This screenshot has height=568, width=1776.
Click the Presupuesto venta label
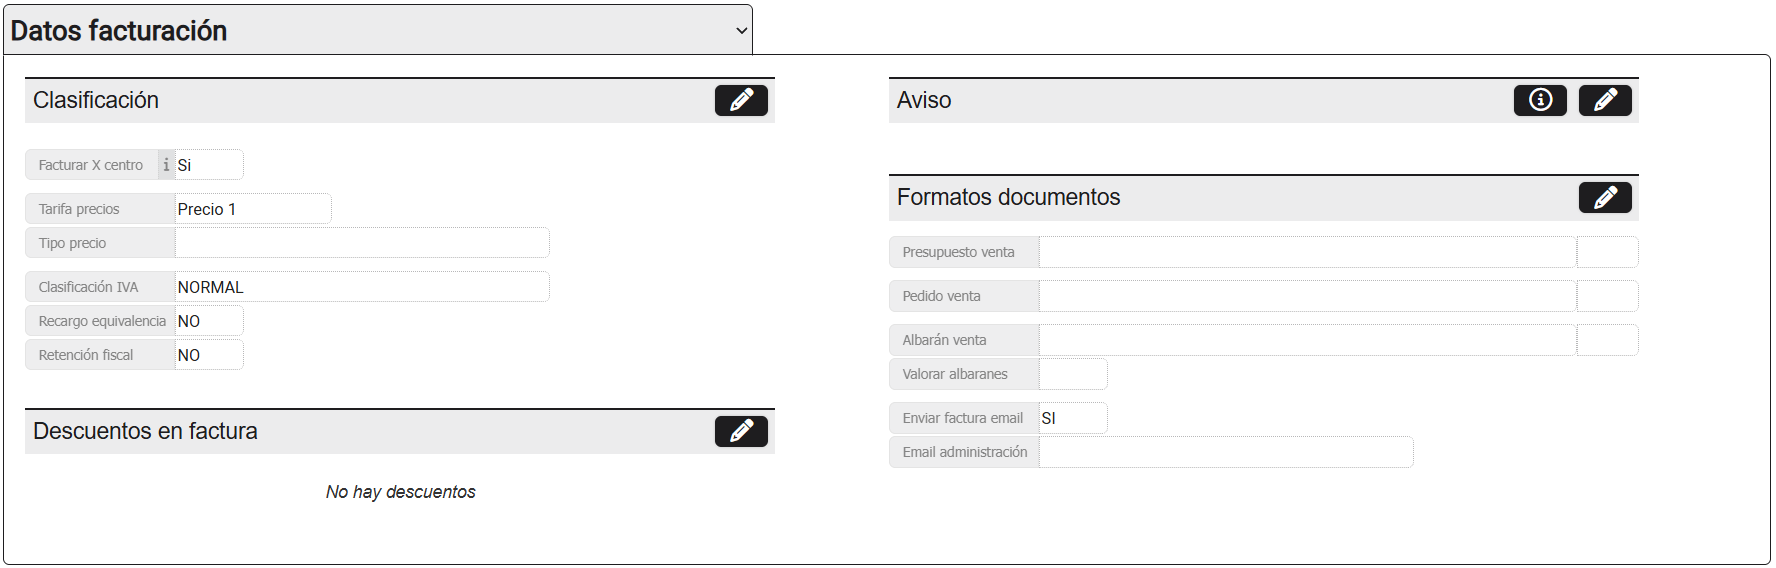coord(958,252)
